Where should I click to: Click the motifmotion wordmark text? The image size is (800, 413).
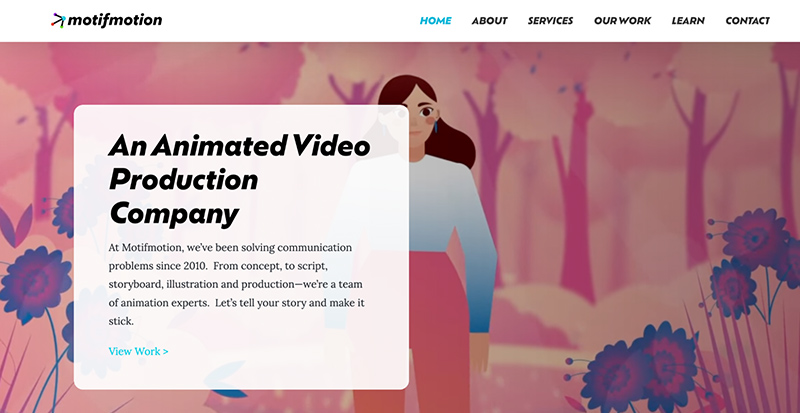click(115, 20)
